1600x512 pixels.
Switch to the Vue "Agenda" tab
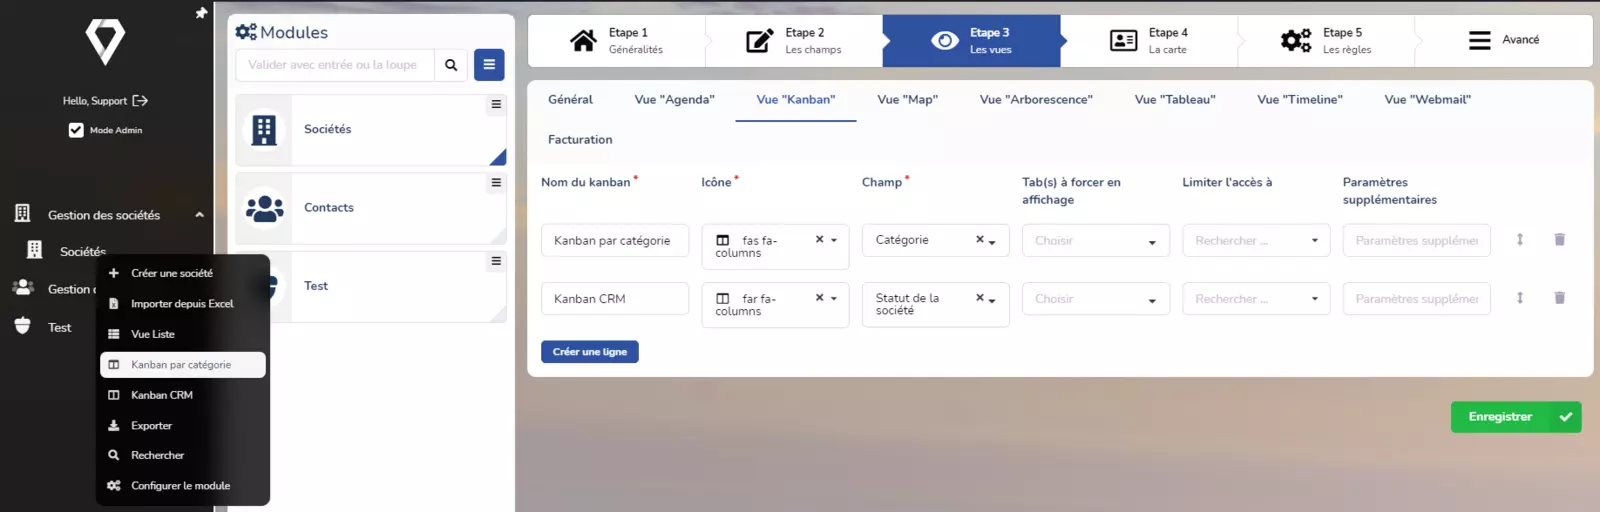[674, 100]
